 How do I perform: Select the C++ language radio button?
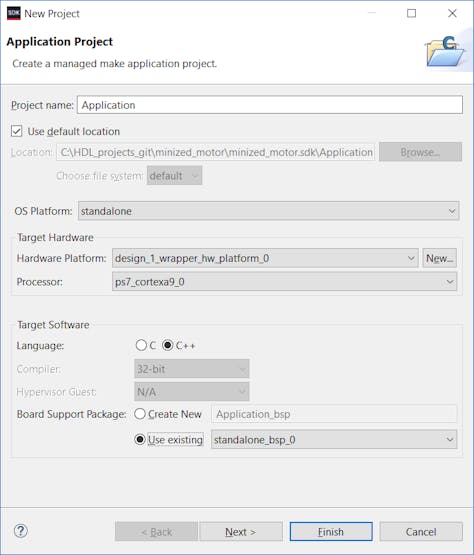pos(167,345)
